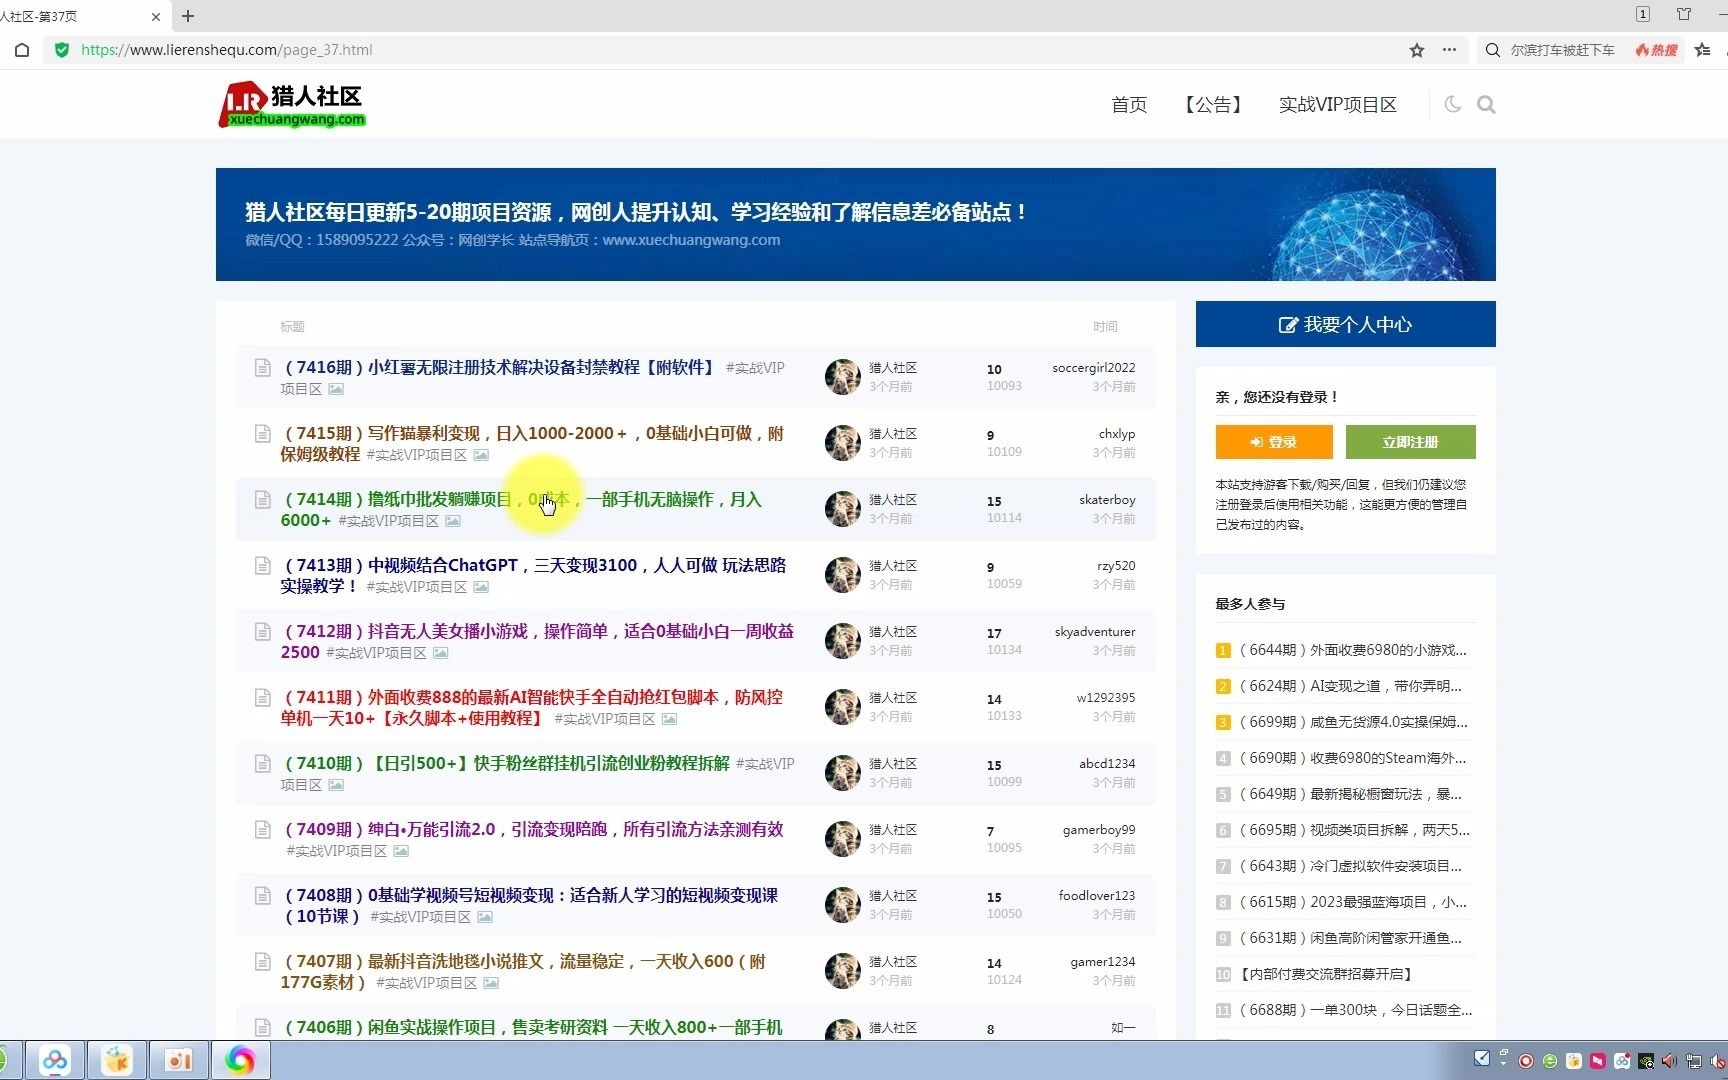
Task: Open new browser tab plus button
Action: click(188, 16)
